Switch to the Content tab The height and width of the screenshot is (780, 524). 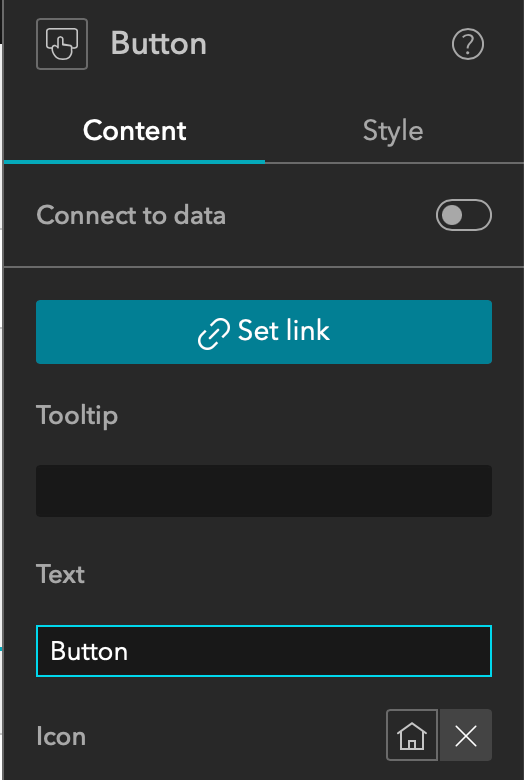tap(134, 131)
